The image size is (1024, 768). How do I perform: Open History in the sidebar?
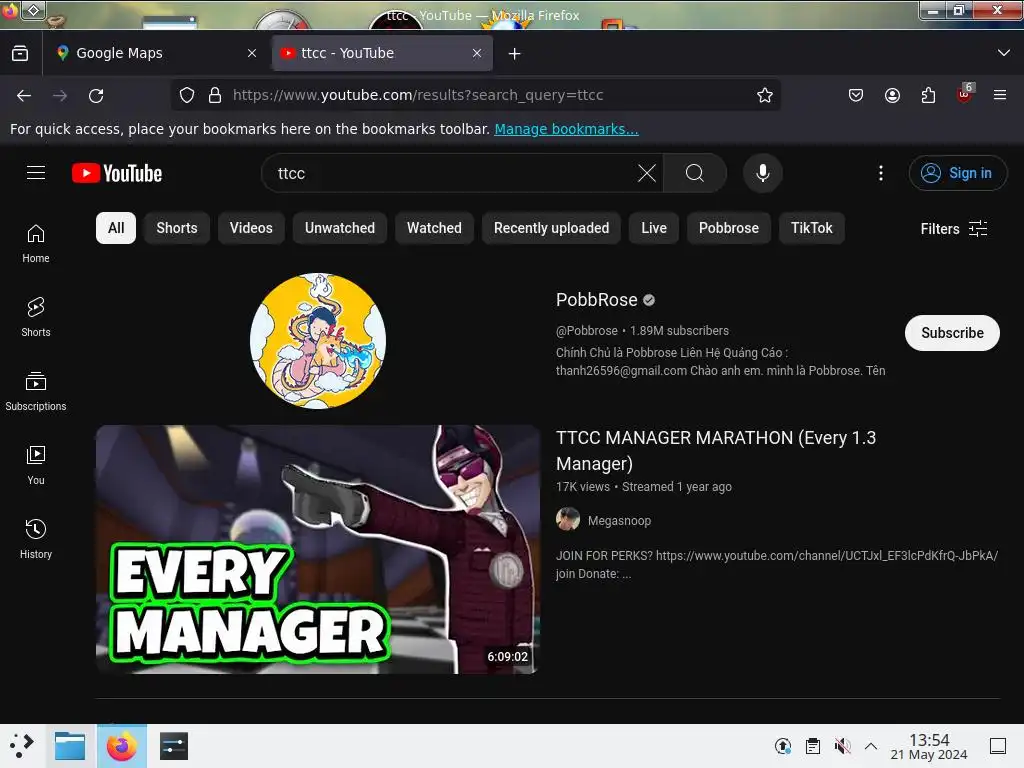(36, 539)
